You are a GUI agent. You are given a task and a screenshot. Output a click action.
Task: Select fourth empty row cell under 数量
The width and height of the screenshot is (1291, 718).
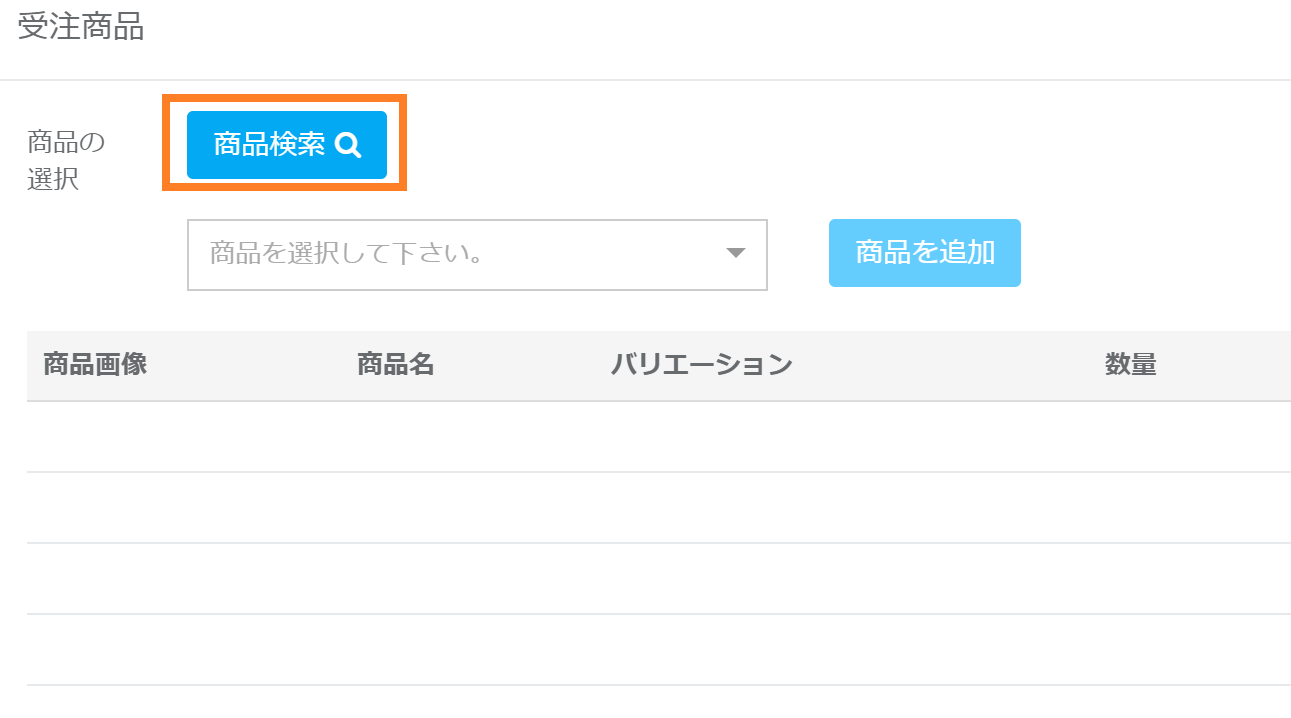(1130, 650)
